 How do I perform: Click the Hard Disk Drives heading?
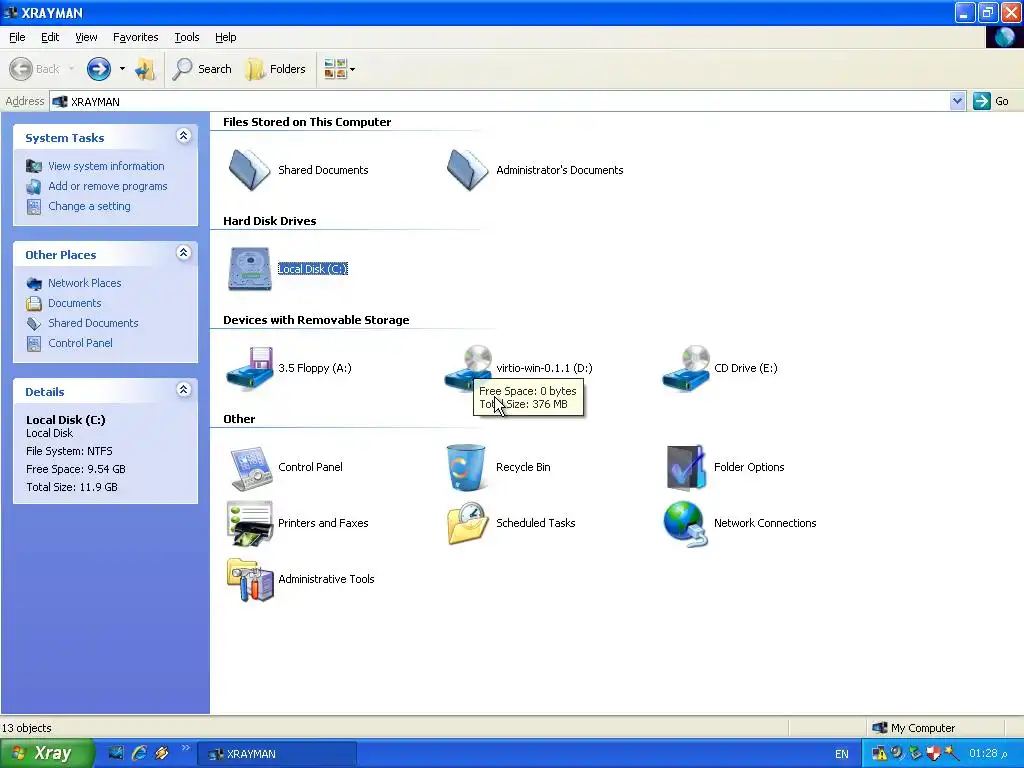(270, 221)
